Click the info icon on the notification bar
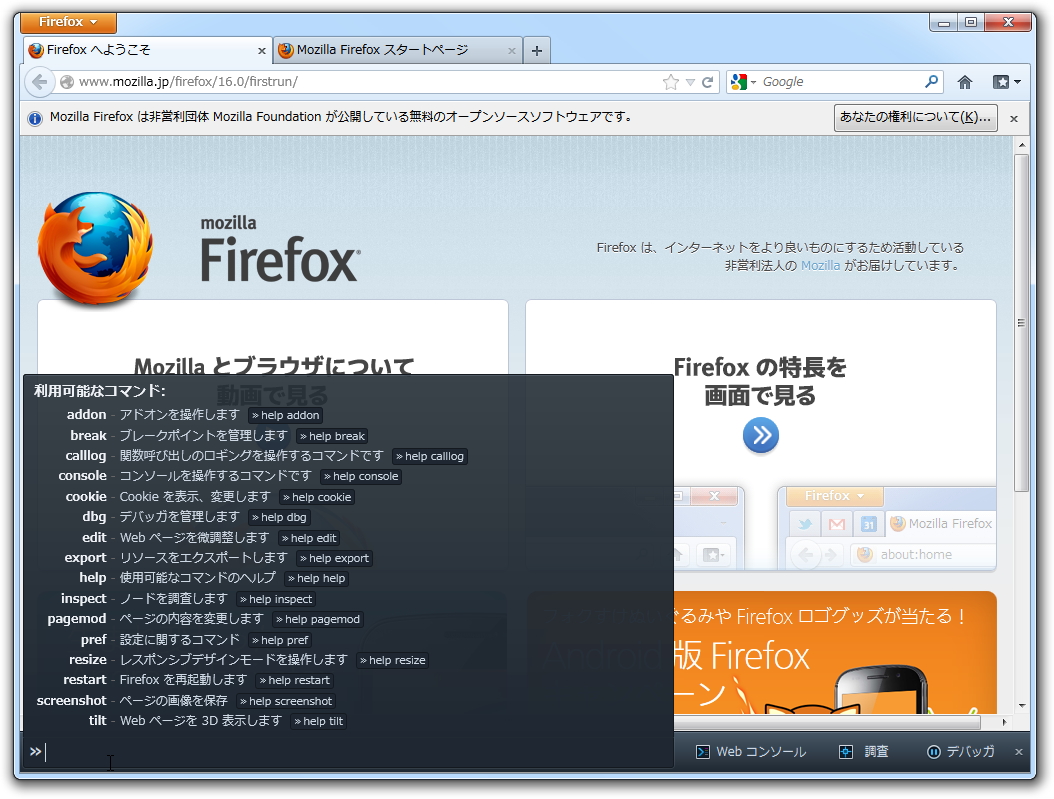Image resolution: width=1054 pixels, height=799 pixels. (x=35, y=117)
